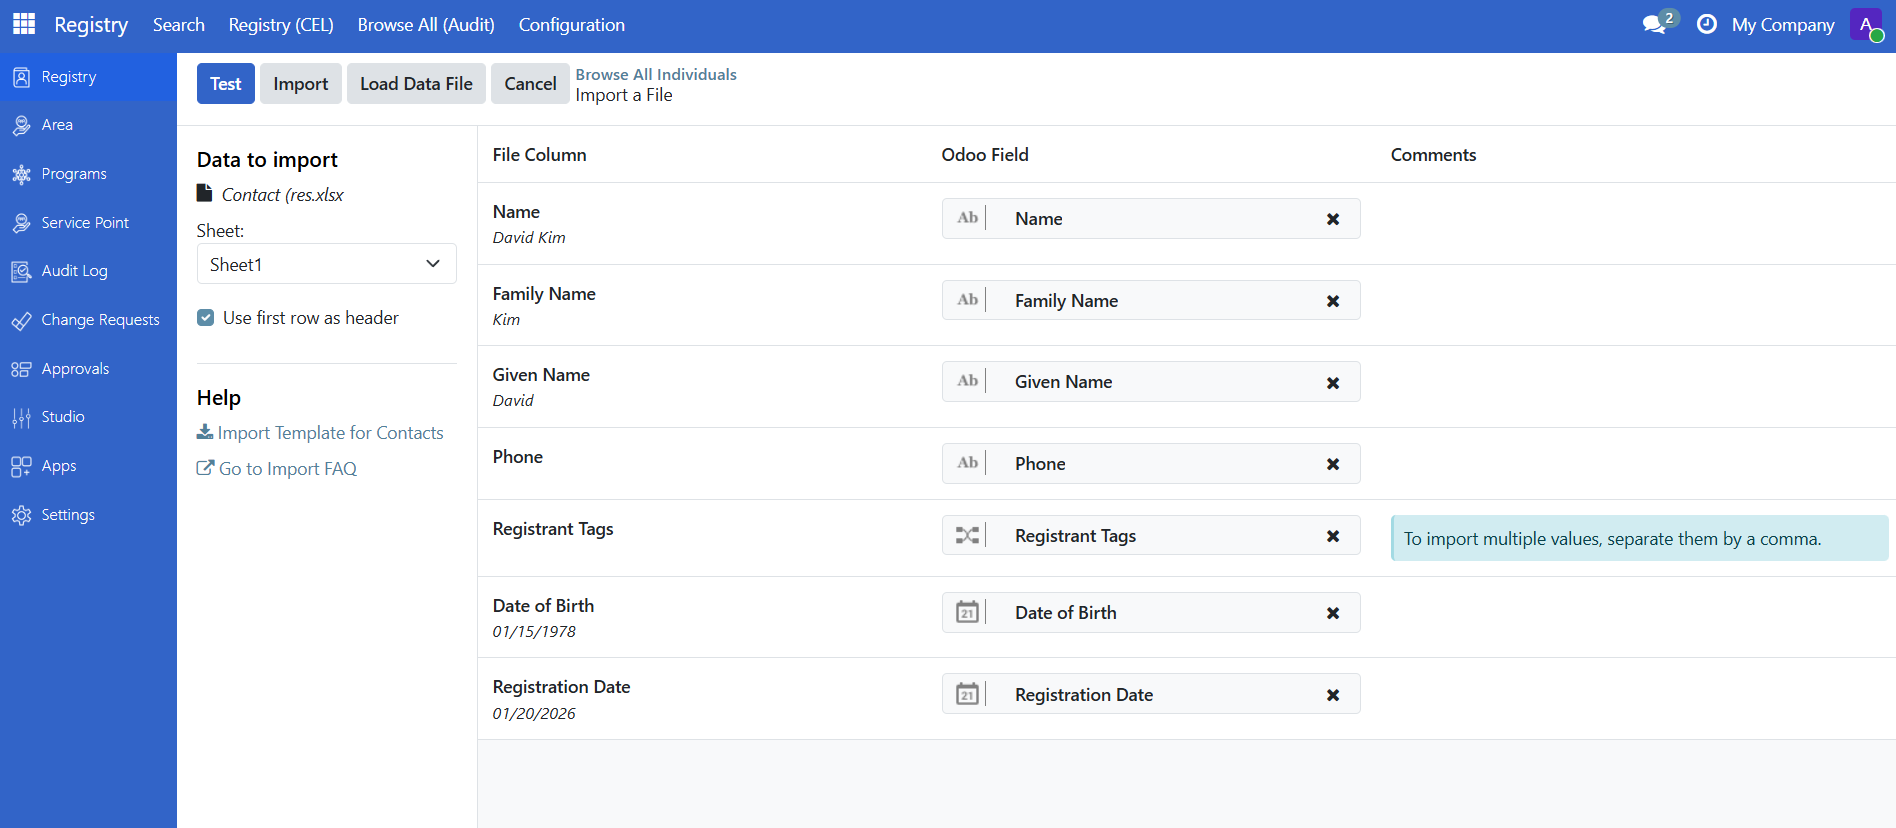The height and width of the screenshot is (828, 1896).
Task: Click the clock activities icon
Action: (1707, 24)
